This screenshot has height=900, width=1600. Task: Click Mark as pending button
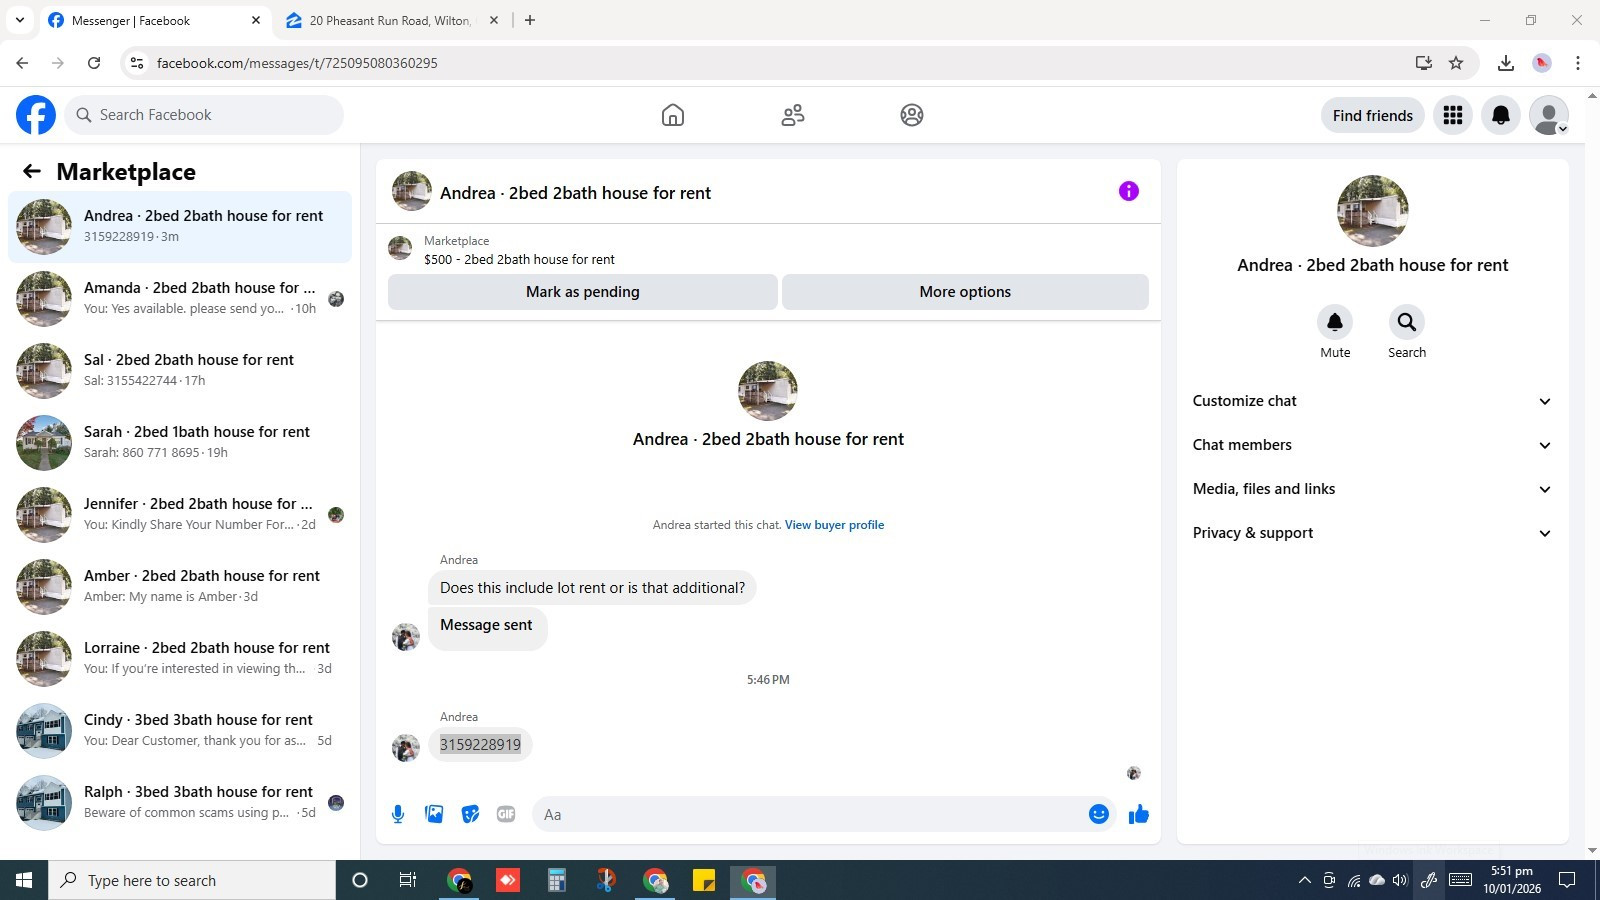pos(583,292)
